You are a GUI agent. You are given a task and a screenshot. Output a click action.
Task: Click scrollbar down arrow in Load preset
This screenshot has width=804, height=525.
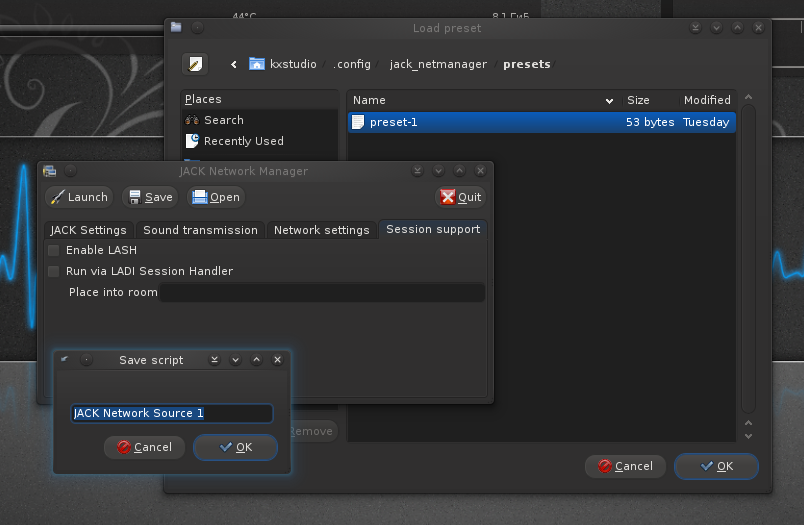(x=749, y=436)
